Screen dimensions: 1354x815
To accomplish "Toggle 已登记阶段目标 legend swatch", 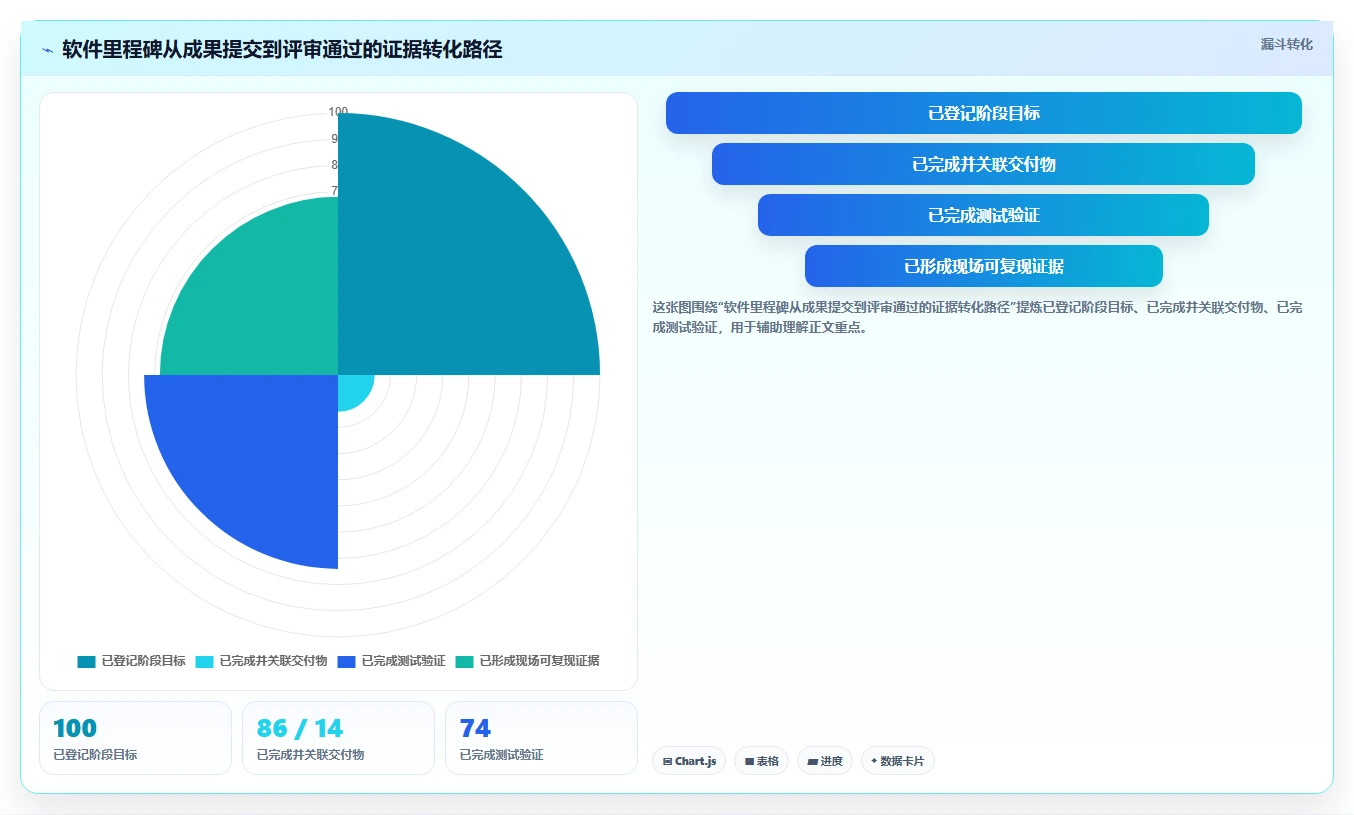I will (x=87, y=661).
